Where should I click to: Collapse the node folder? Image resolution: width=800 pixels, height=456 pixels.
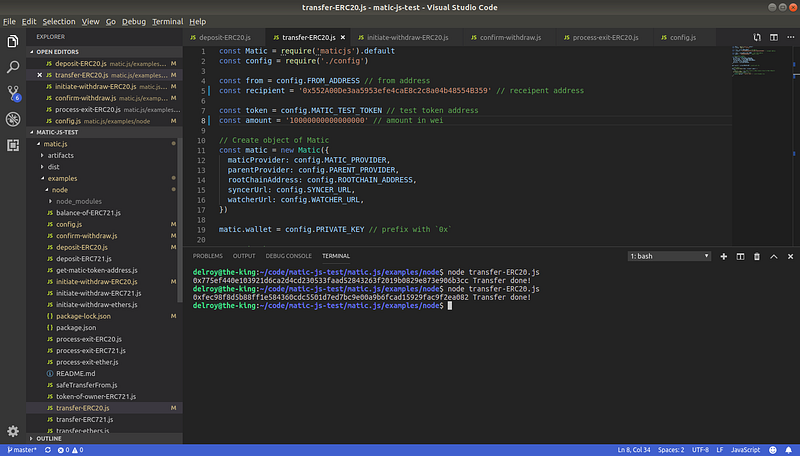59,190
